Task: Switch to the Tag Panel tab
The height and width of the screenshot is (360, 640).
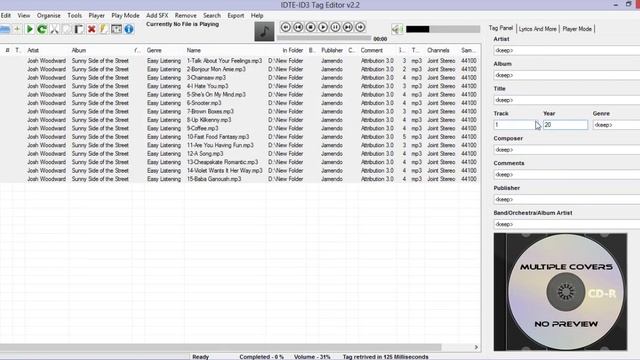Action: 501,28
